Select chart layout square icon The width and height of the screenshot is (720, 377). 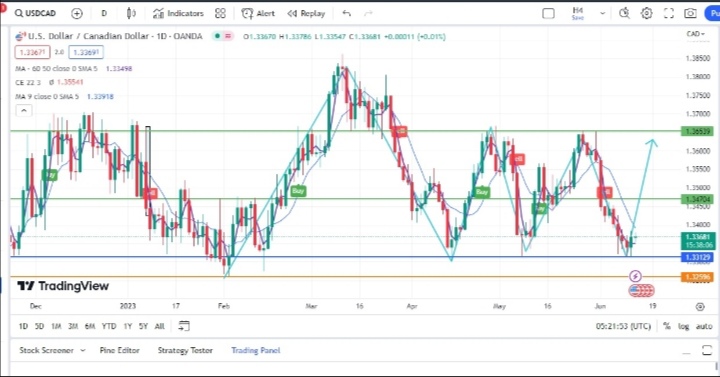[x=548, y=13]
